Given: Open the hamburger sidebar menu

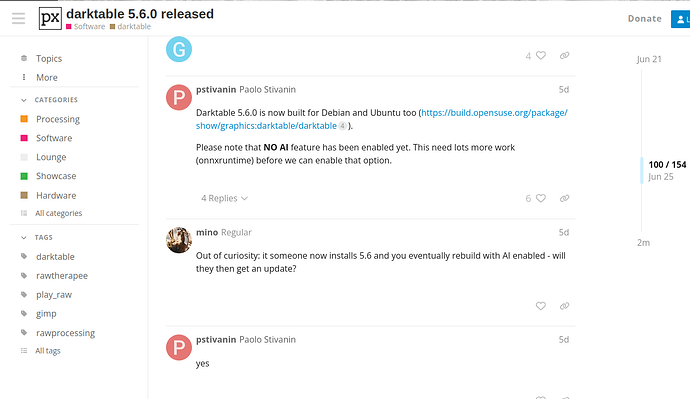Looking at the screenshot, I should click(x=18, y=18).
